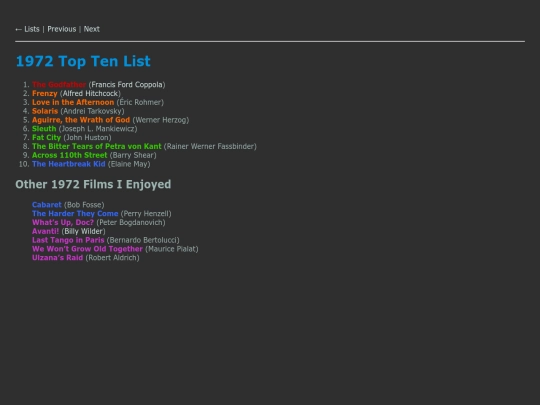The width and height of the screenshot is (540, 405).
Task: Click director name Andrei Tarkovsky
Action: [x=92, y=111]
